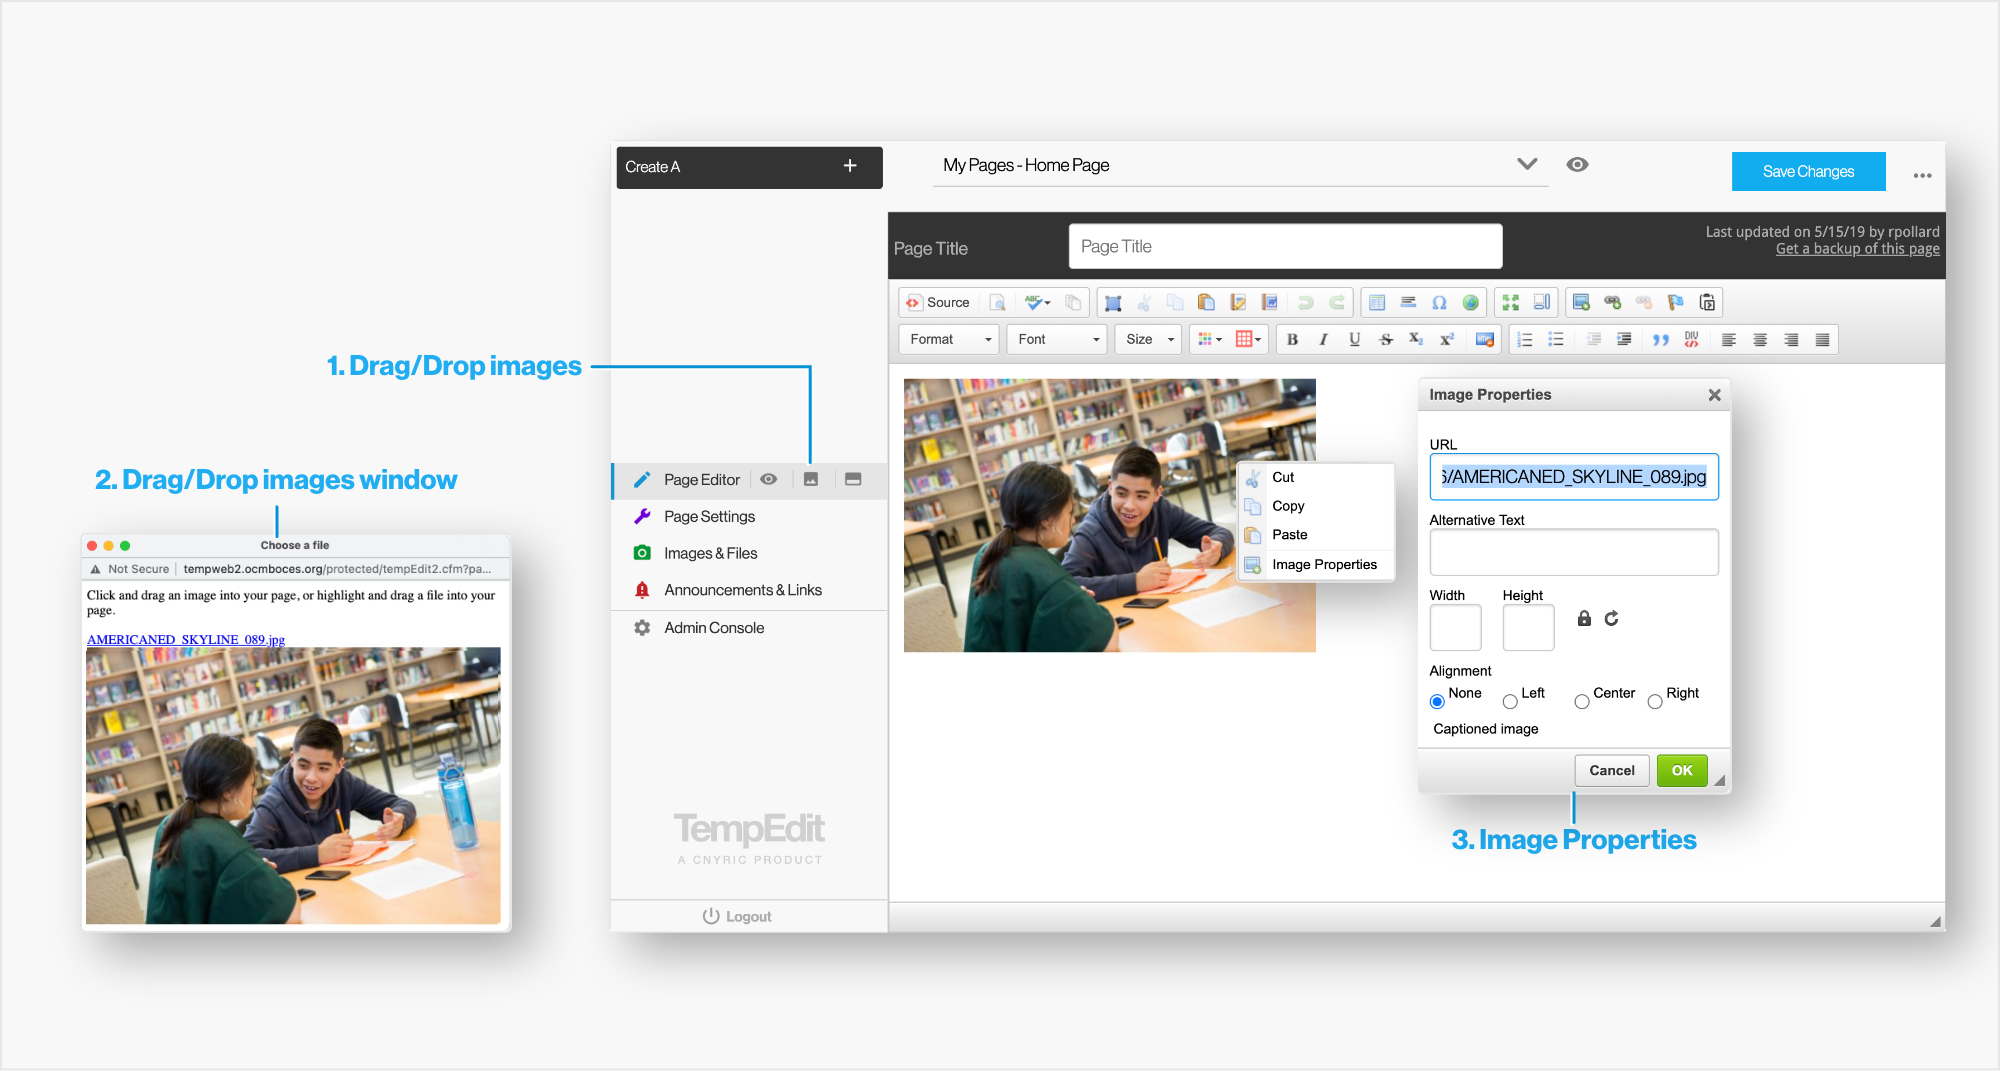The image size is (2000, 1071).
Task: Apply italic with the I icon
Action: [x=1323, y=339]
